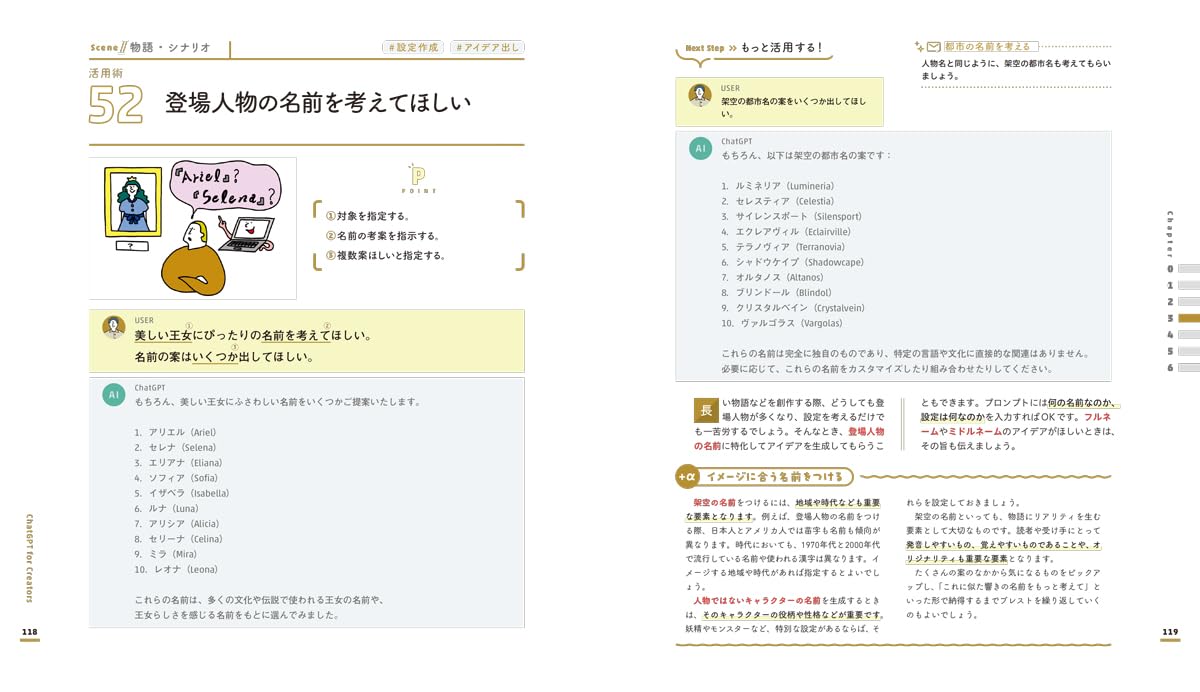Jump to chapter 1 index tab

tap(1189, 285)
